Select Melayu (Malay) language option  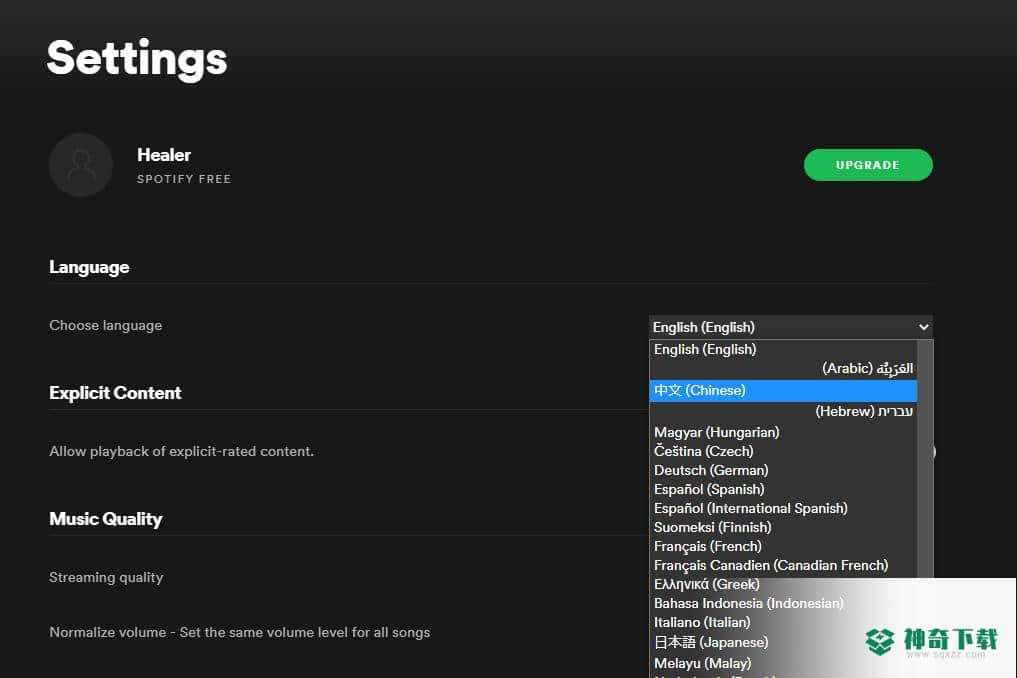tap(783, 663)
